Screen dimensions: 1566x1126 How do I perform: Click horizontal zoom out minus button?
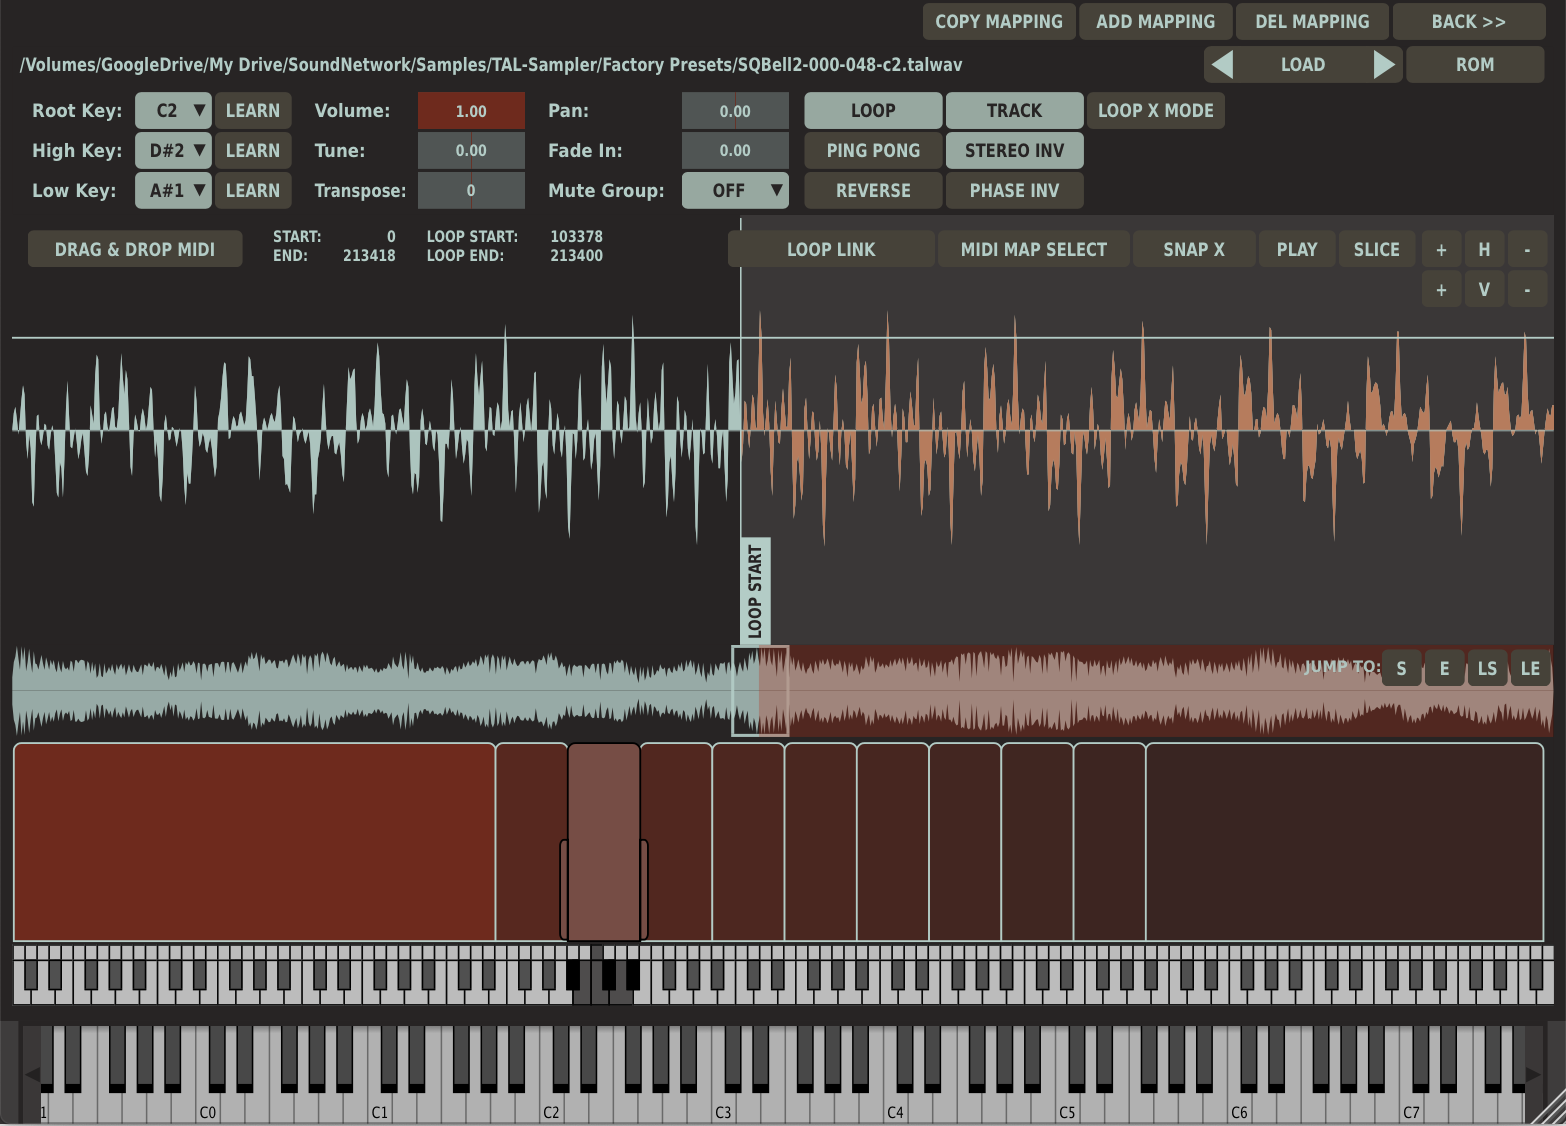(1526, 250)
